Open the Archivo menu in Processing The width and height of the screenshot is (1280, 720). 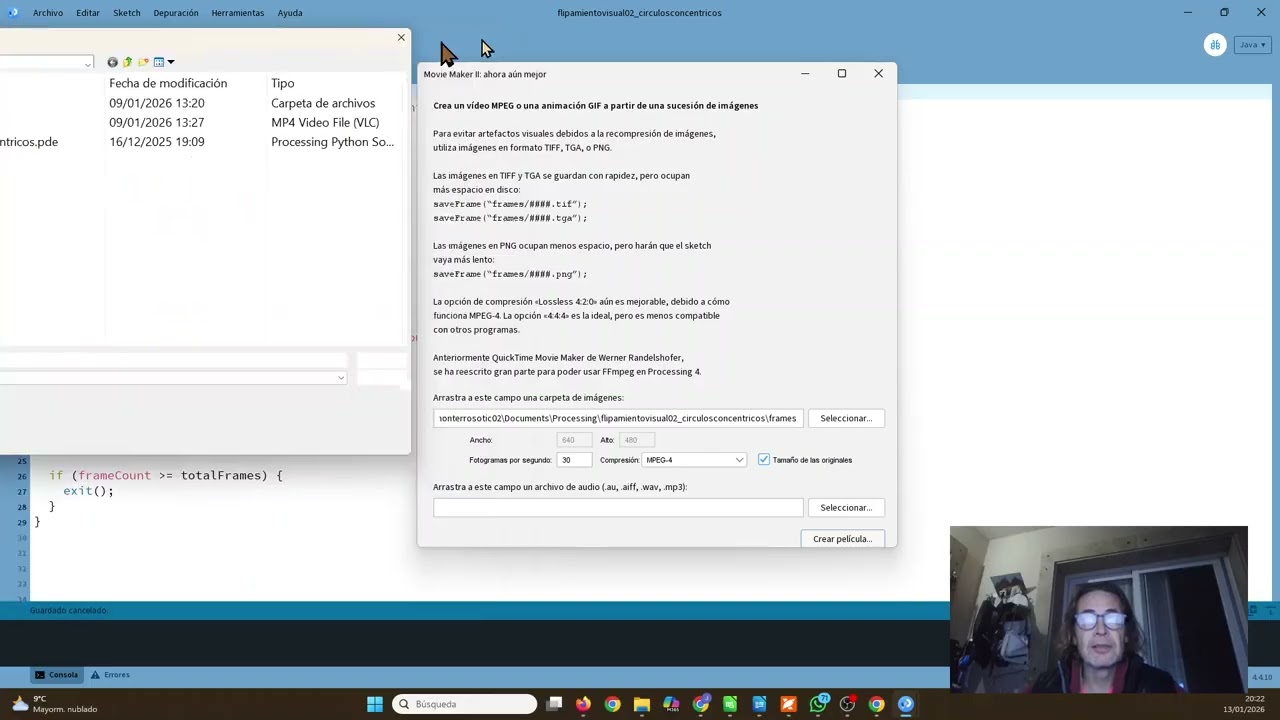[47, 13]
